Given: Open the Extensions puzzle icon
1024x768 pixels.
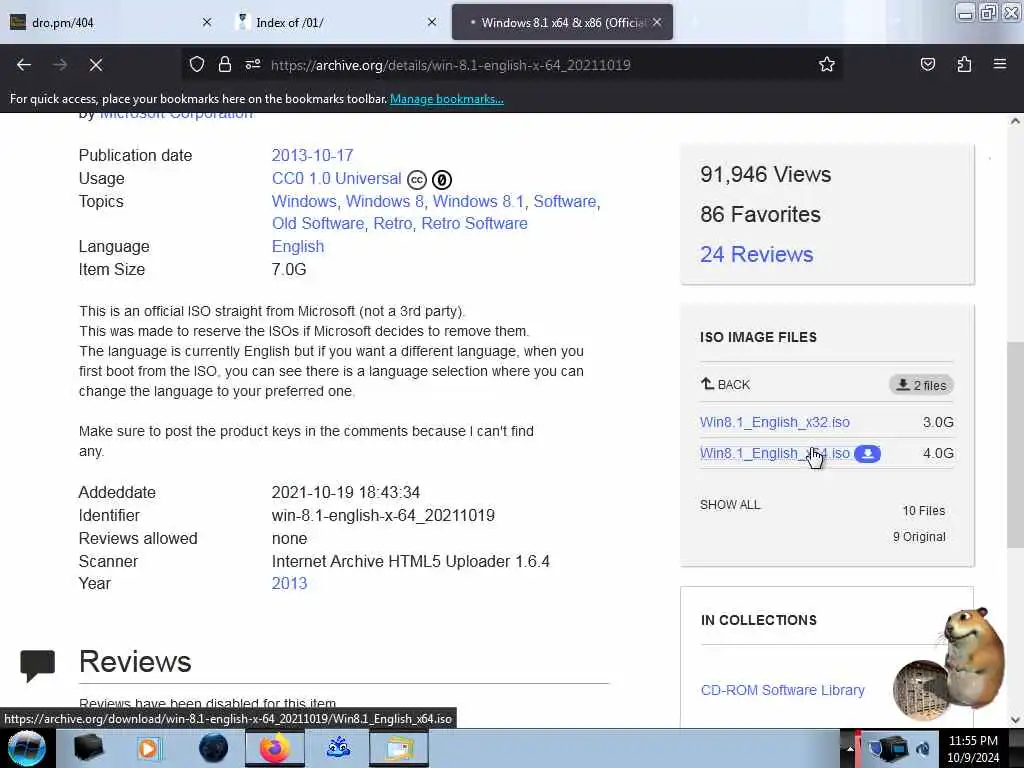Looking at the screenshot, I should click(x=964, y=64).
